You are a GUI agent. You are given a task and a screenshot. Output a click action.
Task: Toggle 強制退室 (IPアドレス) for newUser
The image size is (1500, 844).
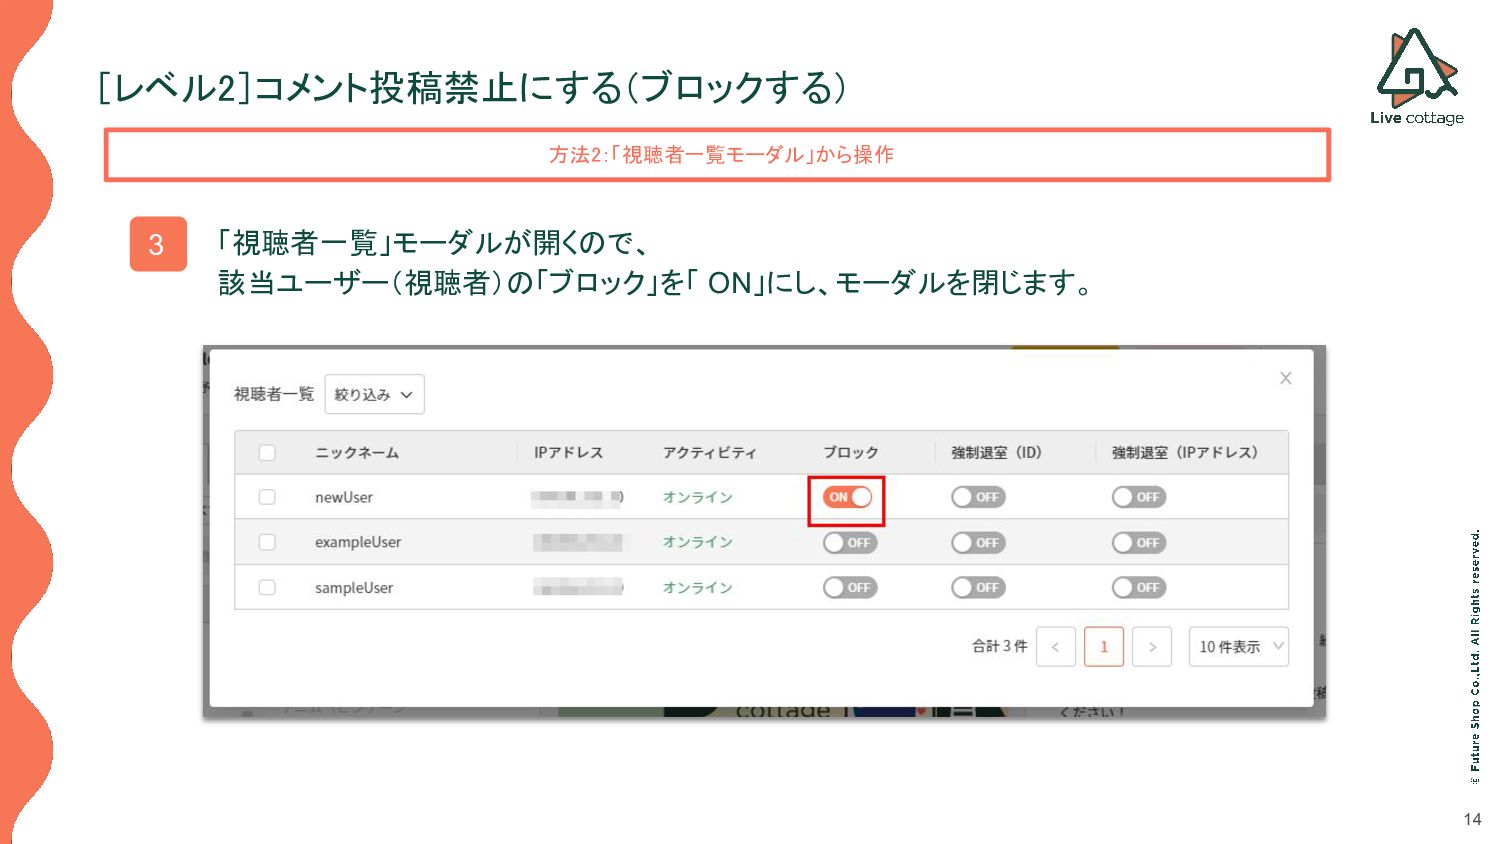1139,497
